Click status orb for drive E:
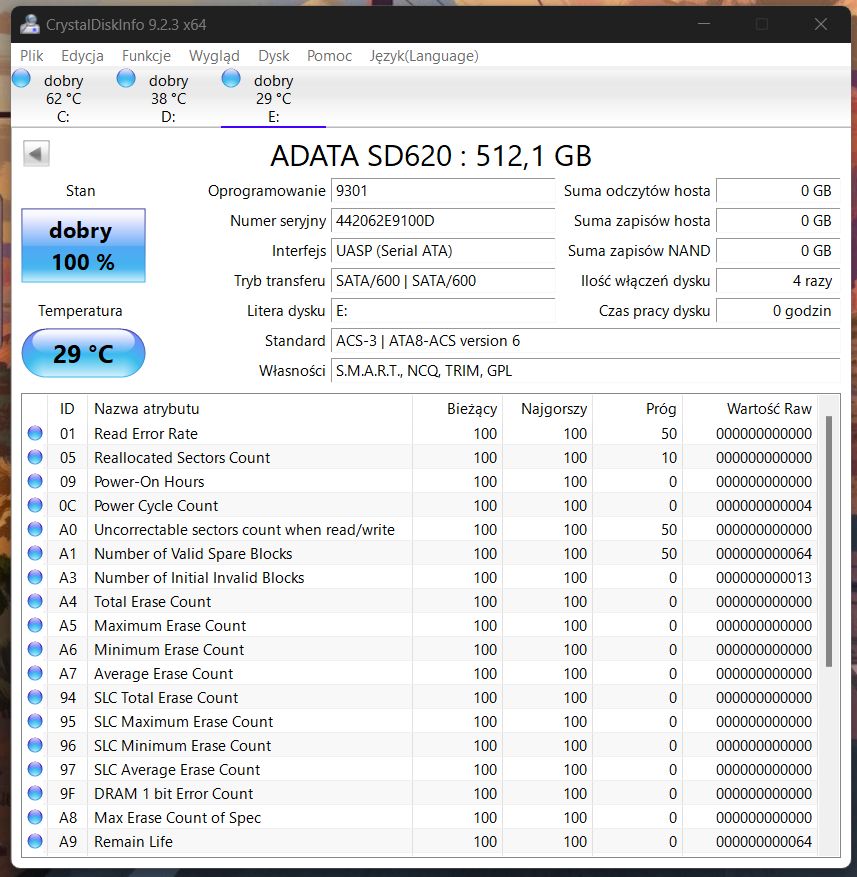 coord(231,78)
